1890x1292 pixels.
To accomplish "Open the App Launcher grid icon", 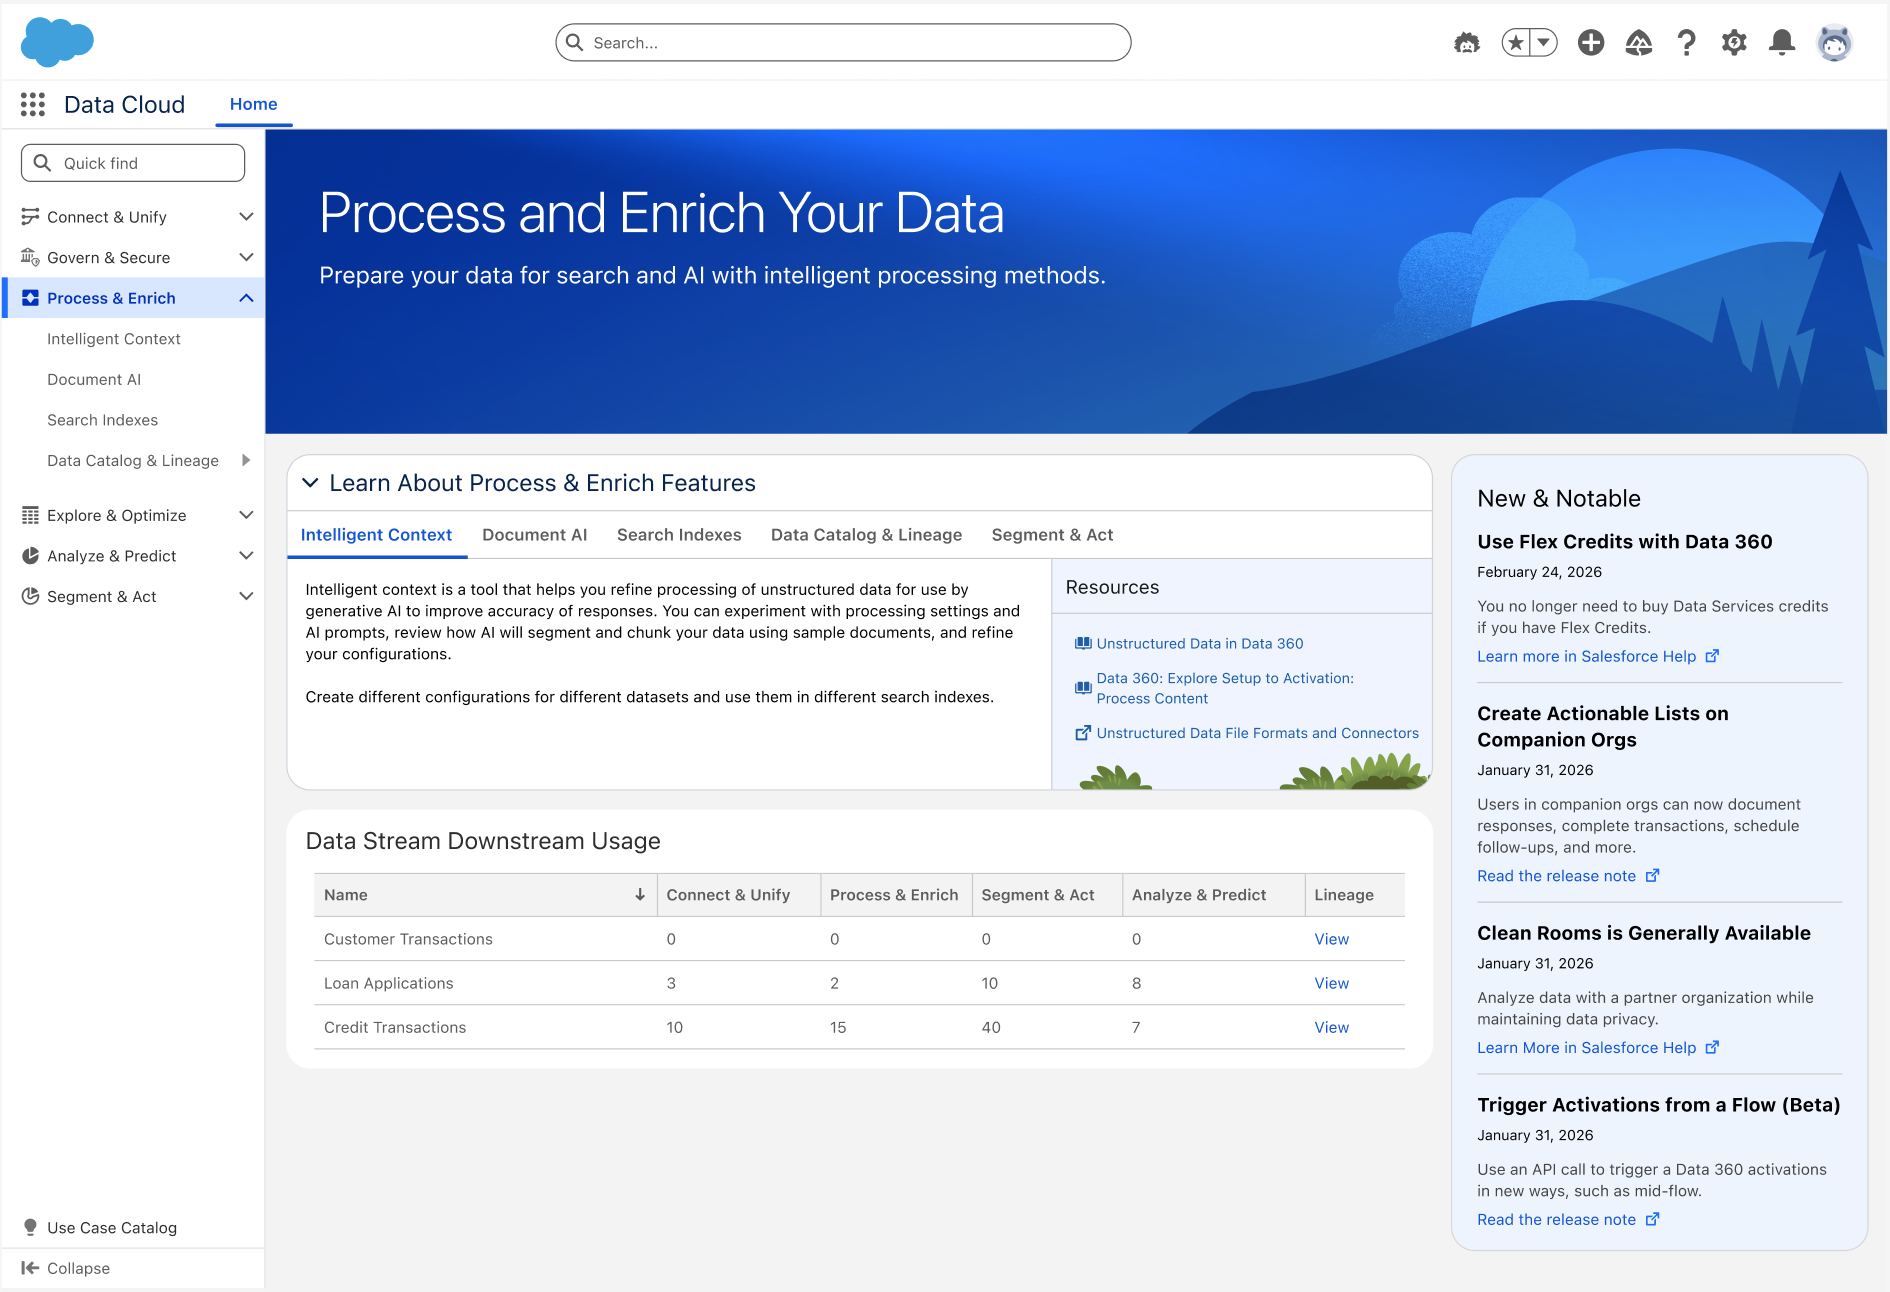I will tap(33, 104).
